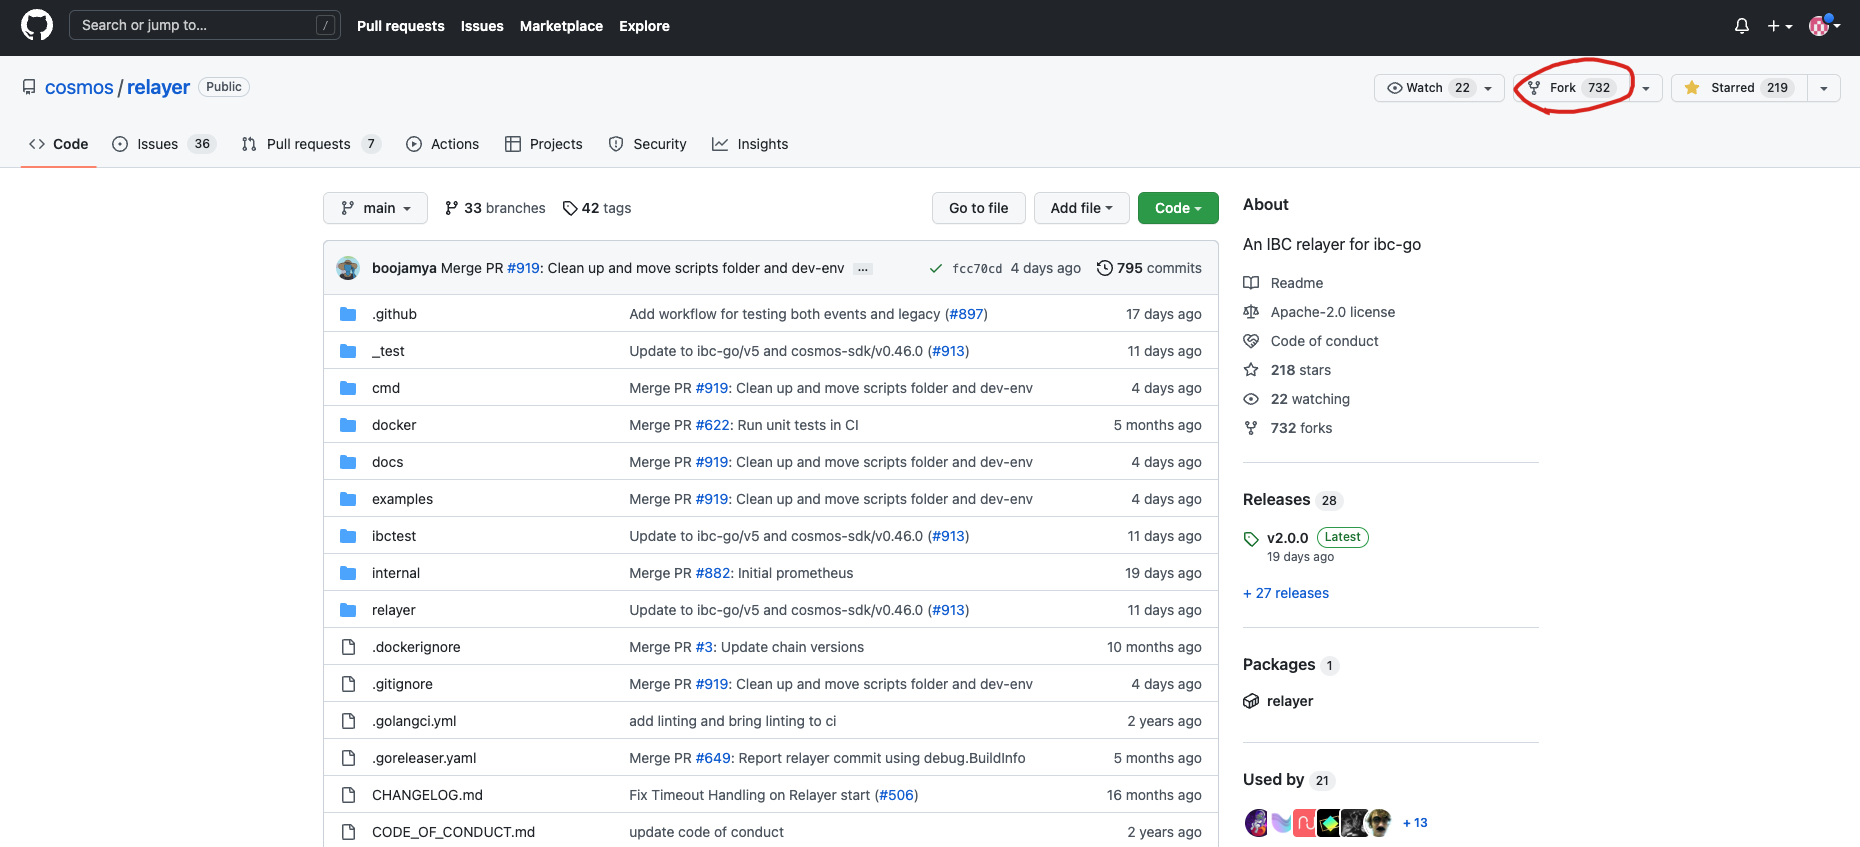
Task: View the 22 watching list
Action: [1296, 399]
